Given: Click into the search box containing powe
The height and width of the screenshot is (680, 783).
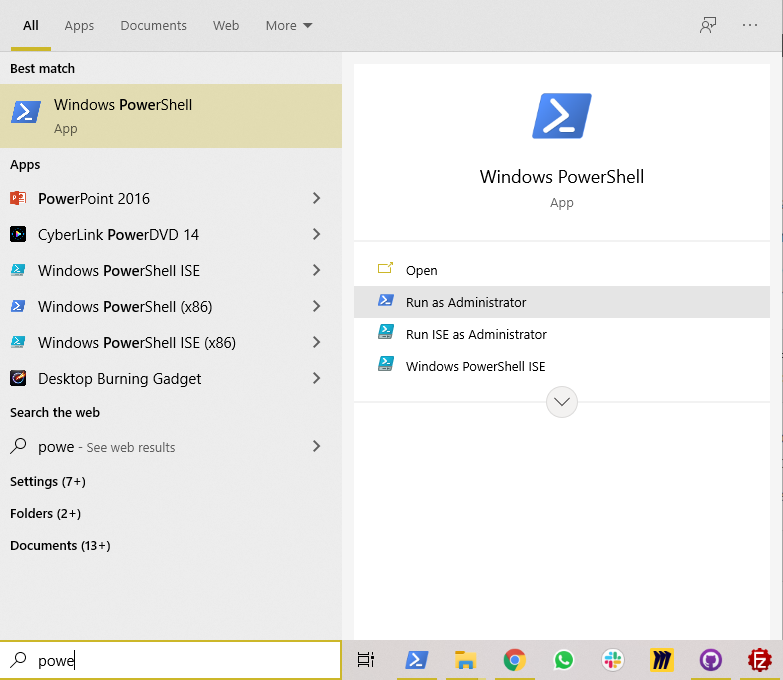Looking at the screenshot, I should point(171,660).
